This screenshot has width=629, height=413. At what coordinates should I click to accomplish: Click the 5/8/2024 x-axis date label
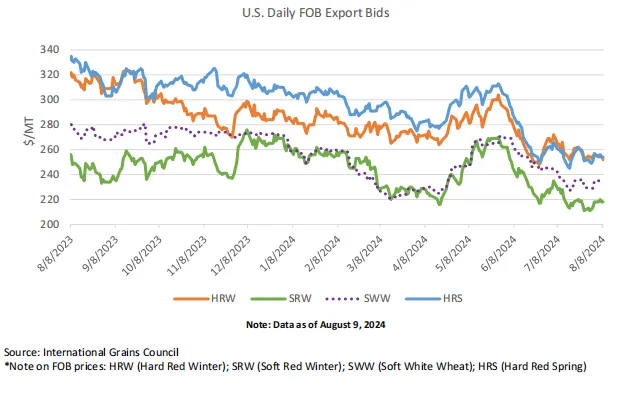454,253
